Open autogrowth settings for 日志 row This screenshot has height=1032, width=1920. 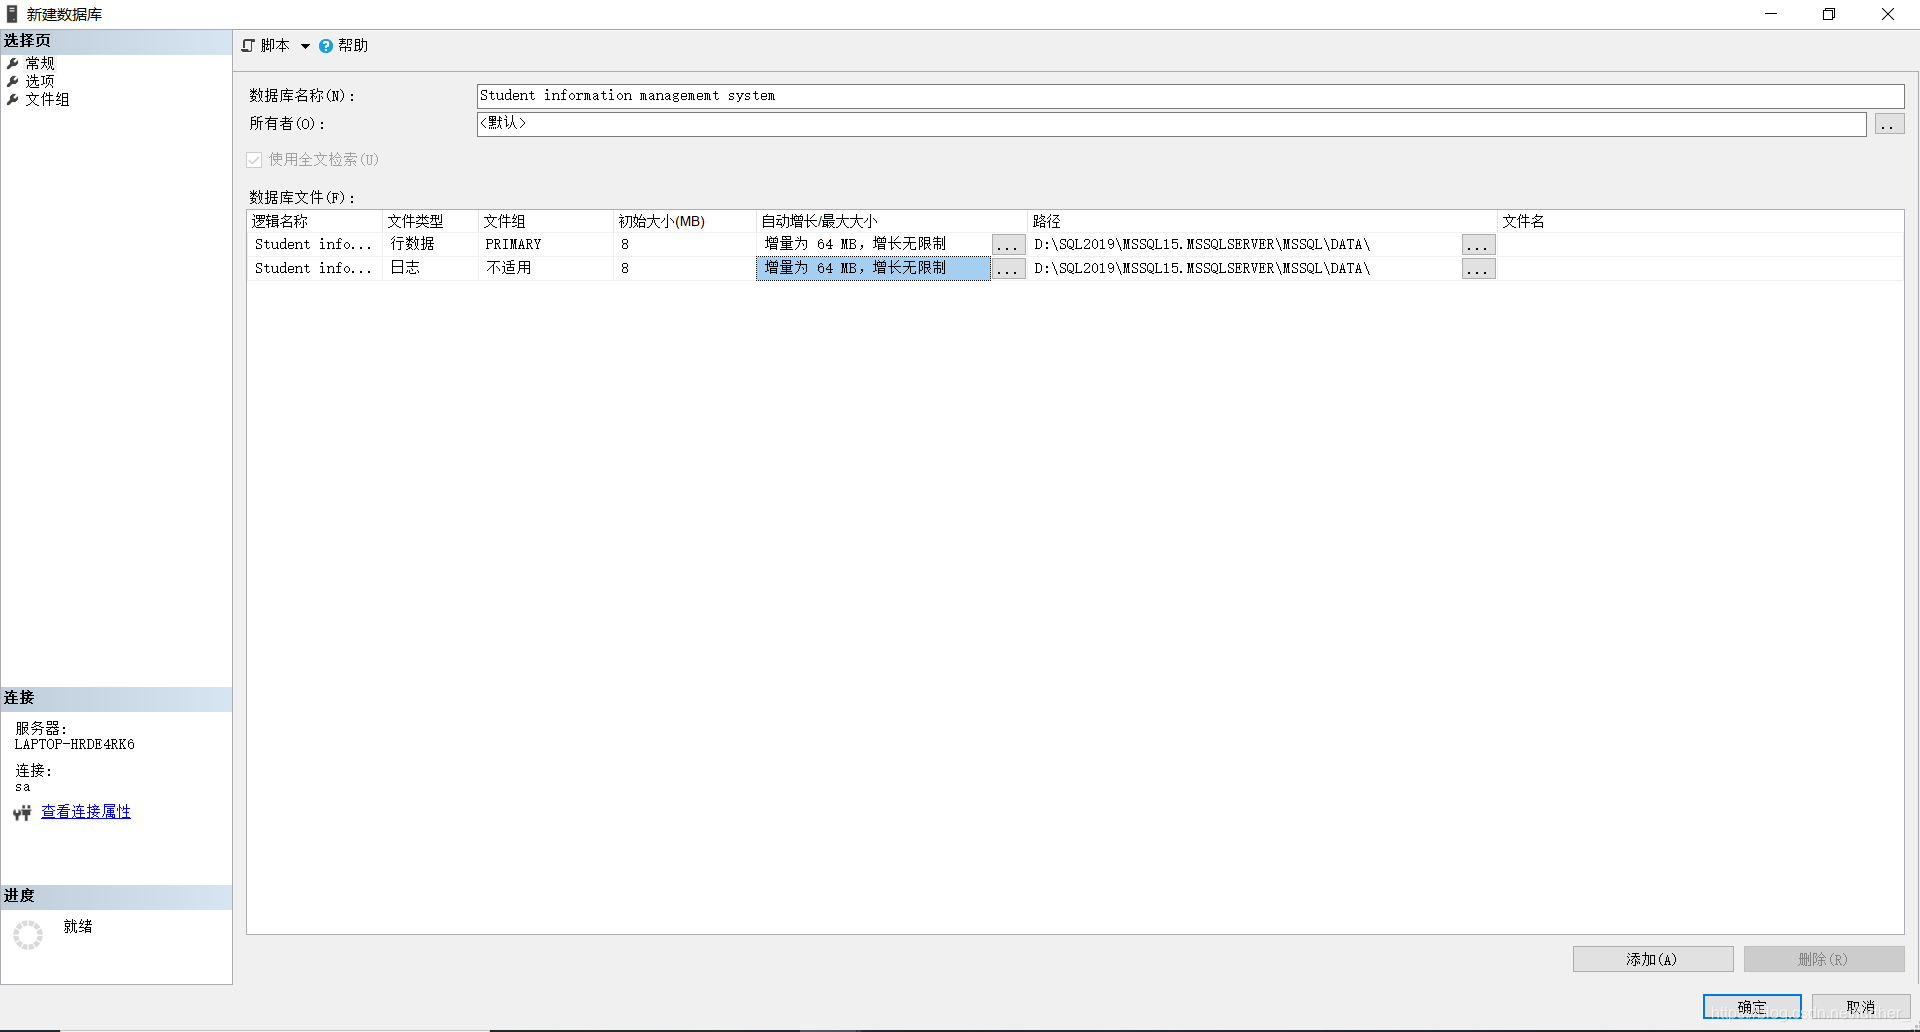[x=1008, y=269]
